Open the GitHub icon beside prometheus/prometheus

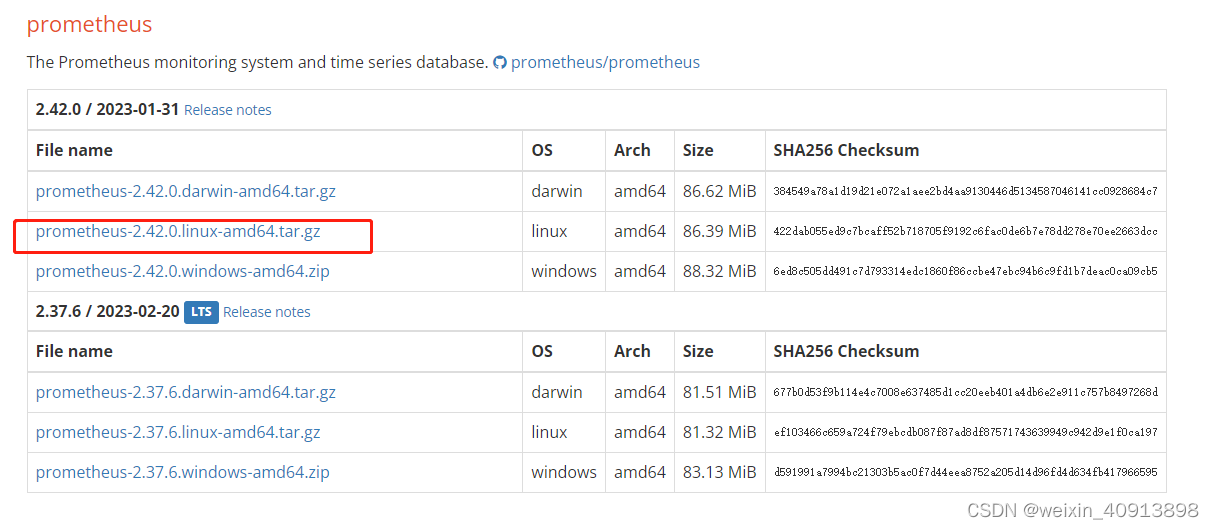[500, 62]
